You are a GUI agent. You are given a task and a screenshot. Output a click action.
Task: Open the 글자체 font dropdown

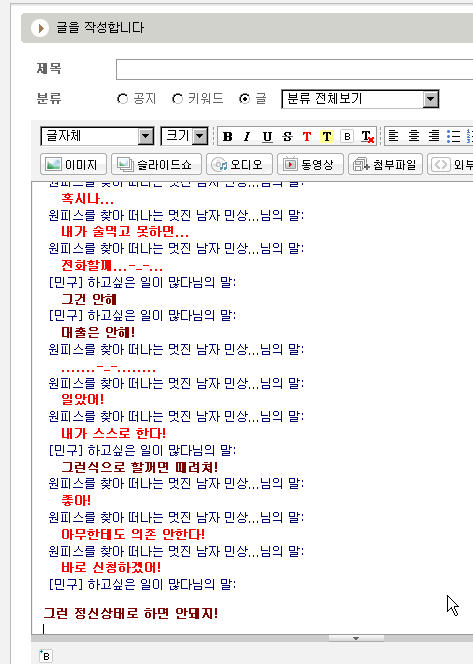pyautogui.click(x=97, y=136)
